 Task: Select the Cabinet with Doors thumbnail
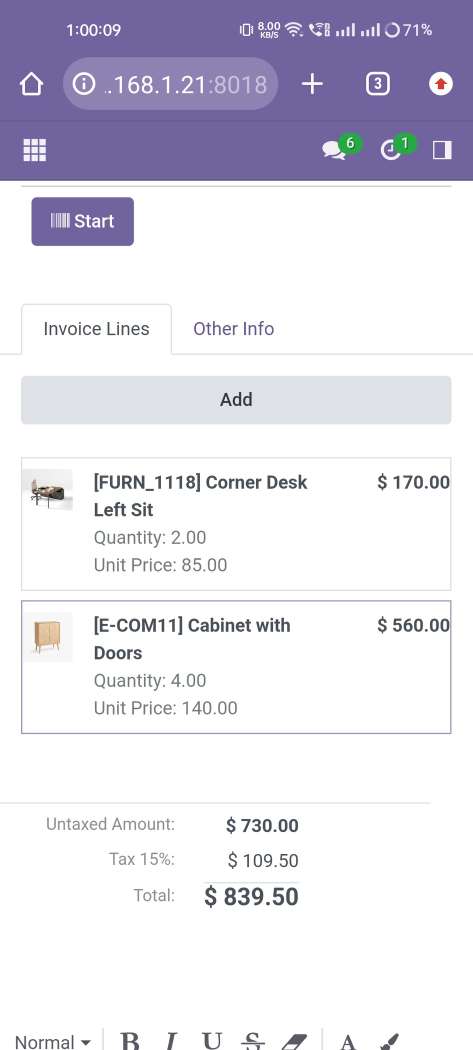tap(48, 637)
